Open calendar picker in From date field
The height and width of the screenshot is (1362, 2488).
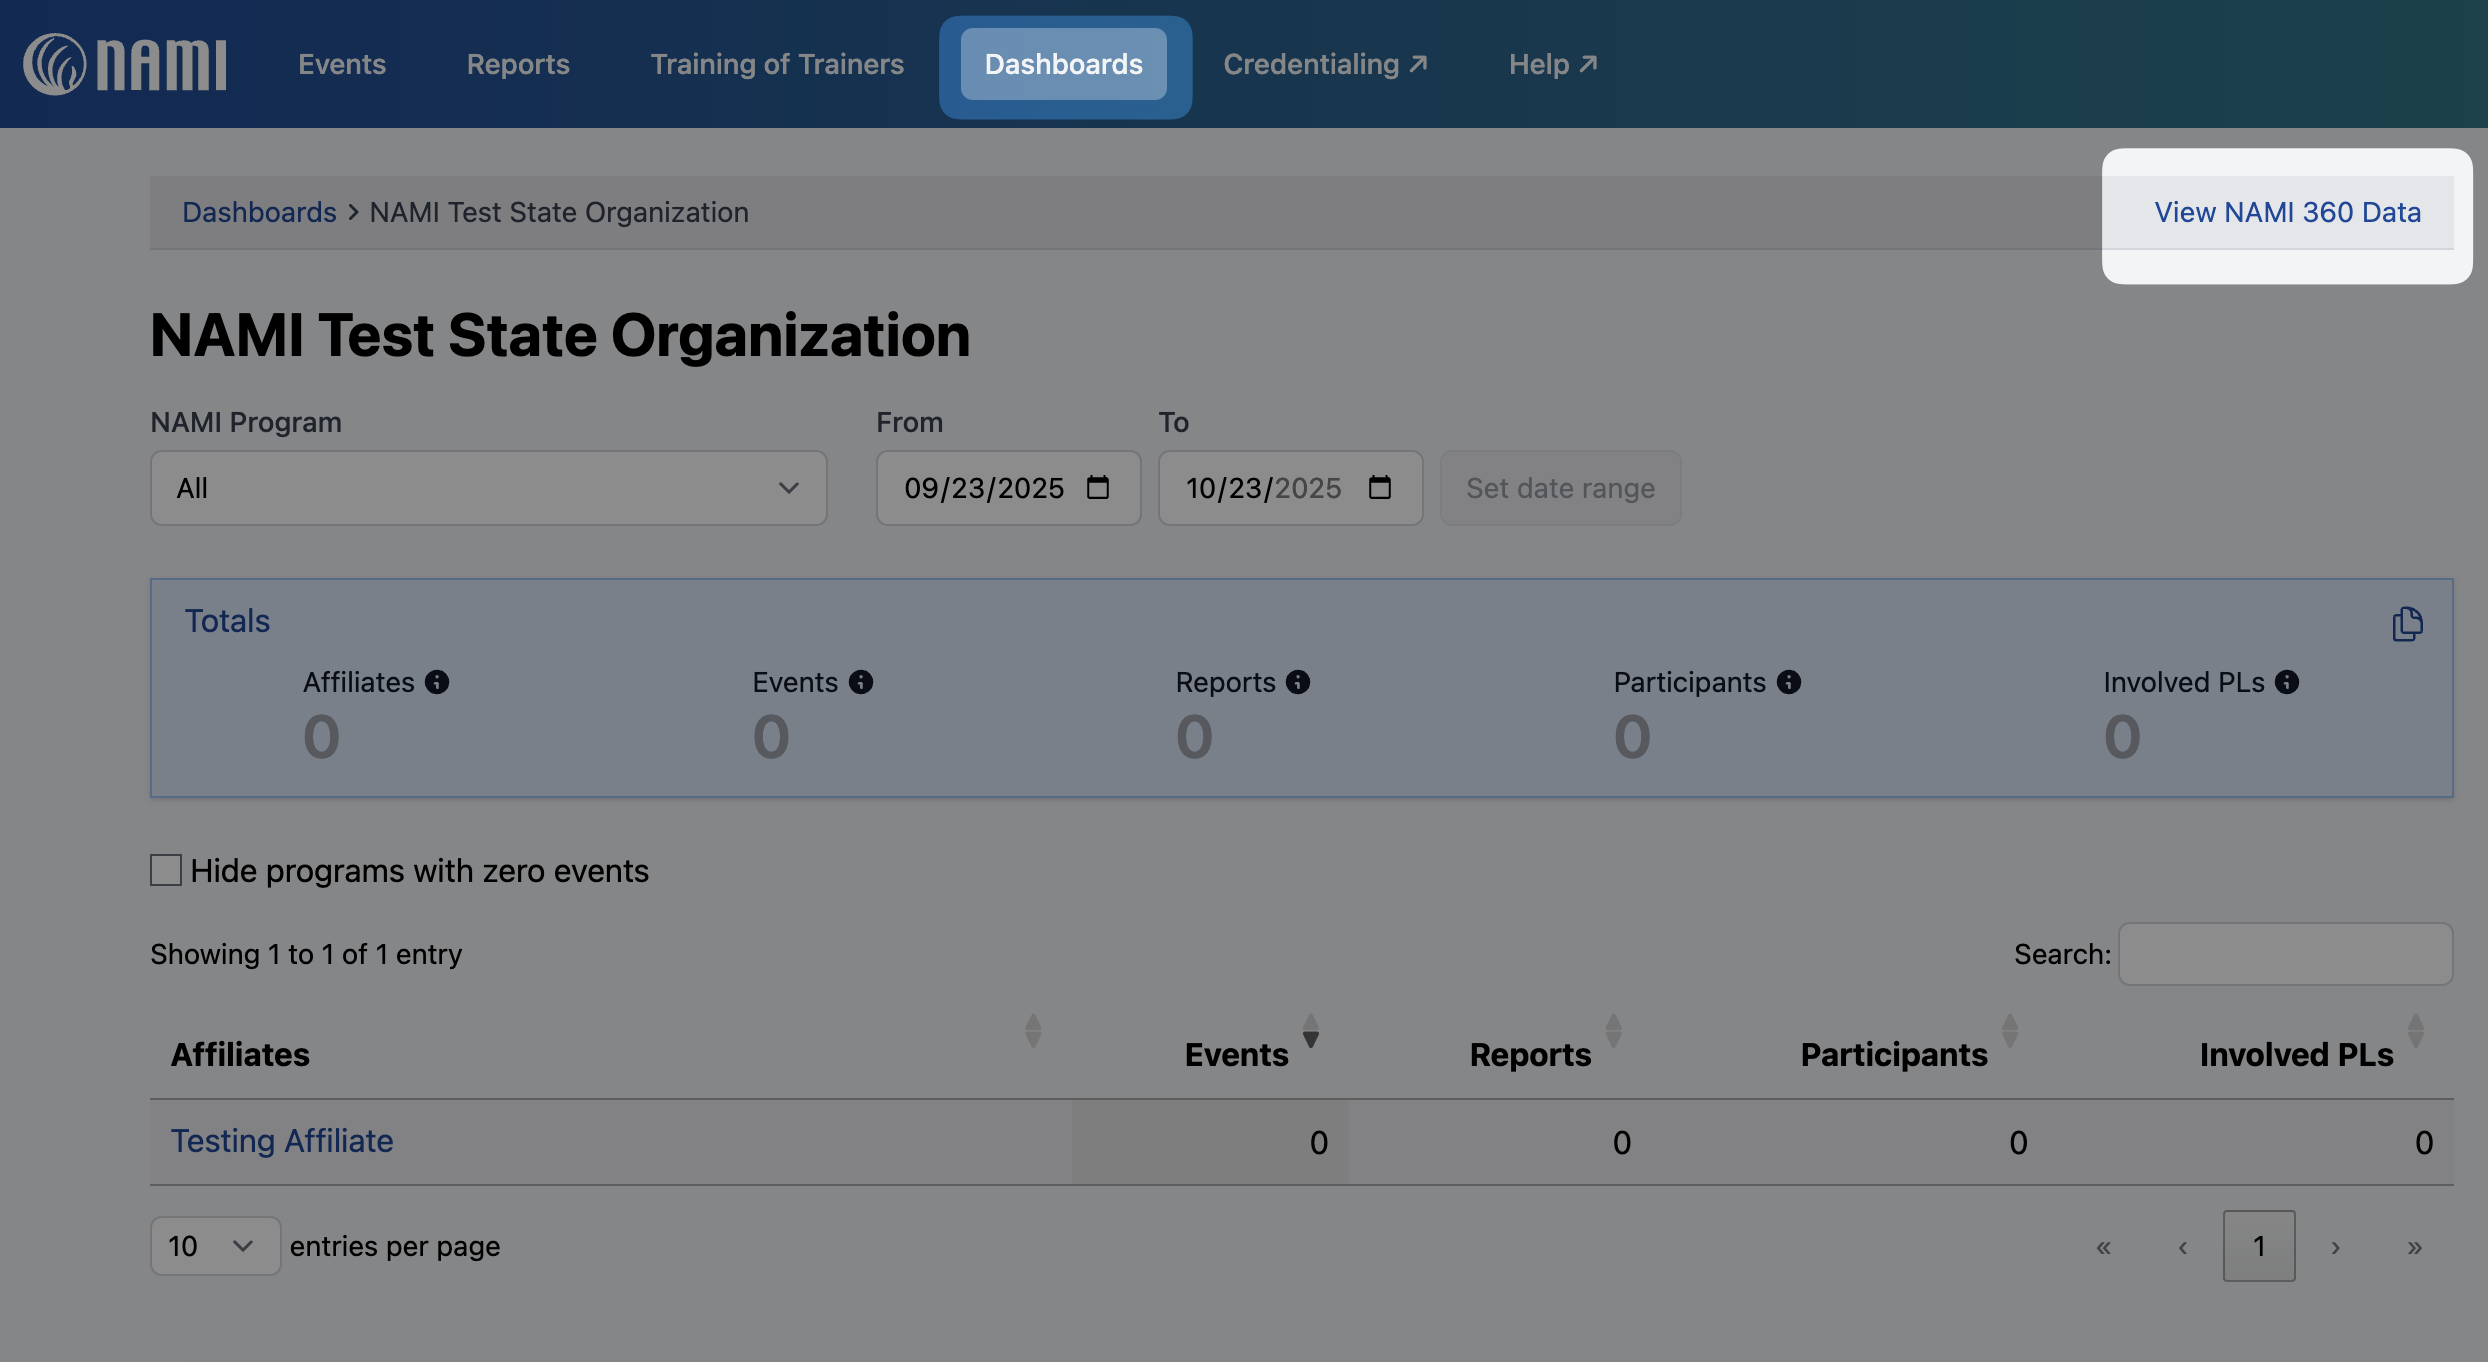tap(1098, 487)
